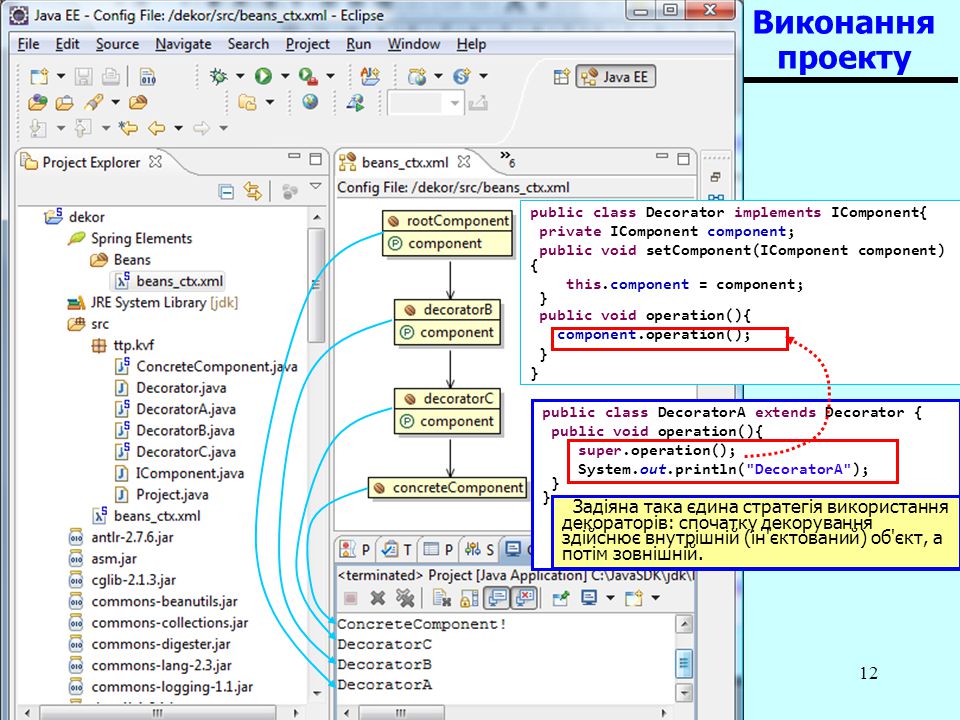Click the Open Console icon
Image resolution: width=960 pixels, height=720 pixels.
pos(633,597)
